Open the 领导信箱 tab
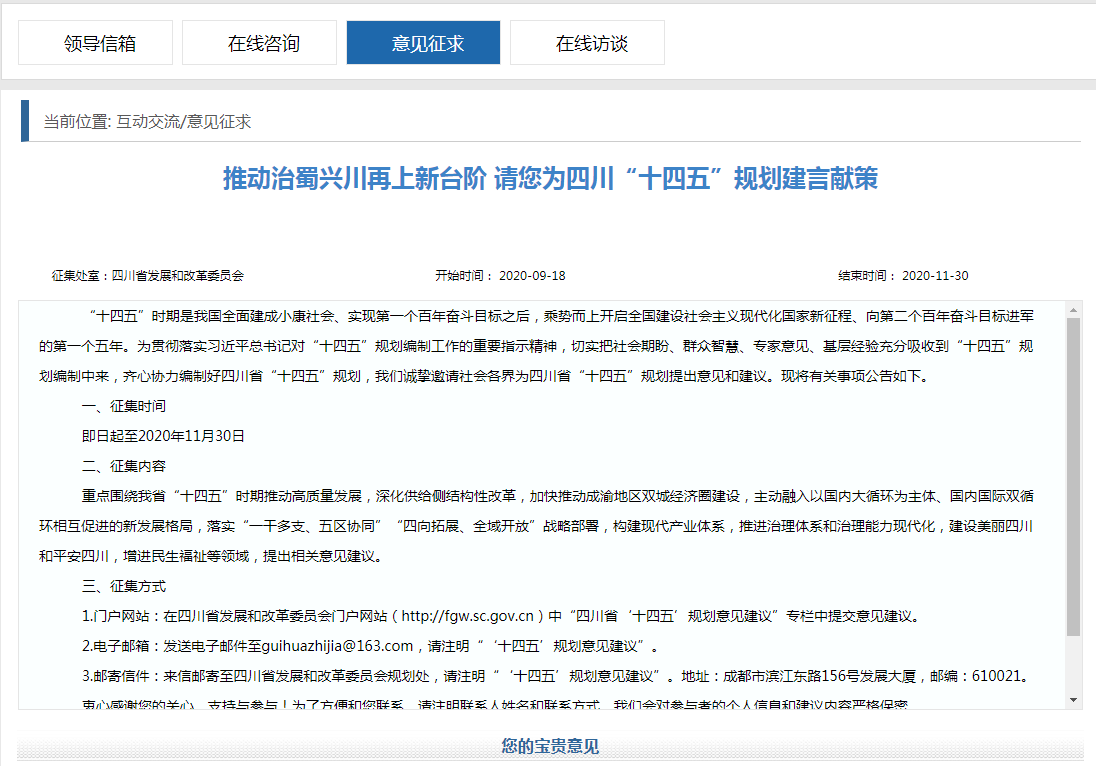The height and width of the screenshot is (766, 1096). coord(96,43)
